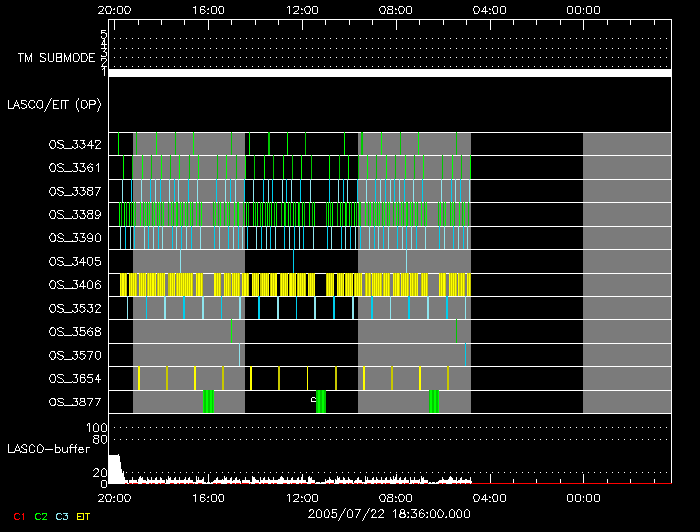Click the 2005/07/22 timestamp at bottom
The image size is (700, 532).
(387, 512)
